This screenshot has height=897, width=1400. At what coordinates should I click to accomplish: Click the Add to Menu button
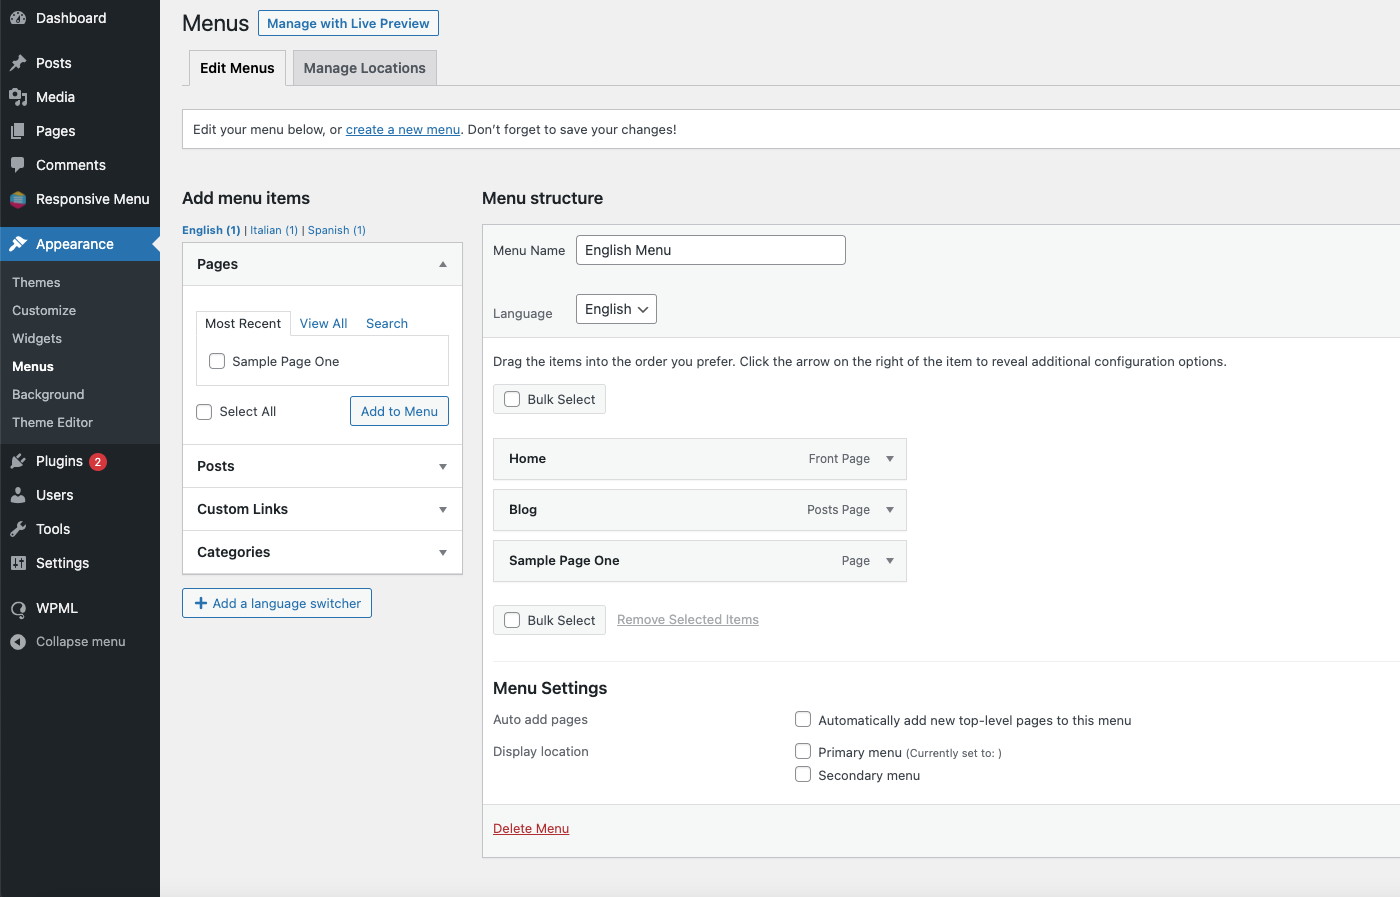(x=399, y=411)
